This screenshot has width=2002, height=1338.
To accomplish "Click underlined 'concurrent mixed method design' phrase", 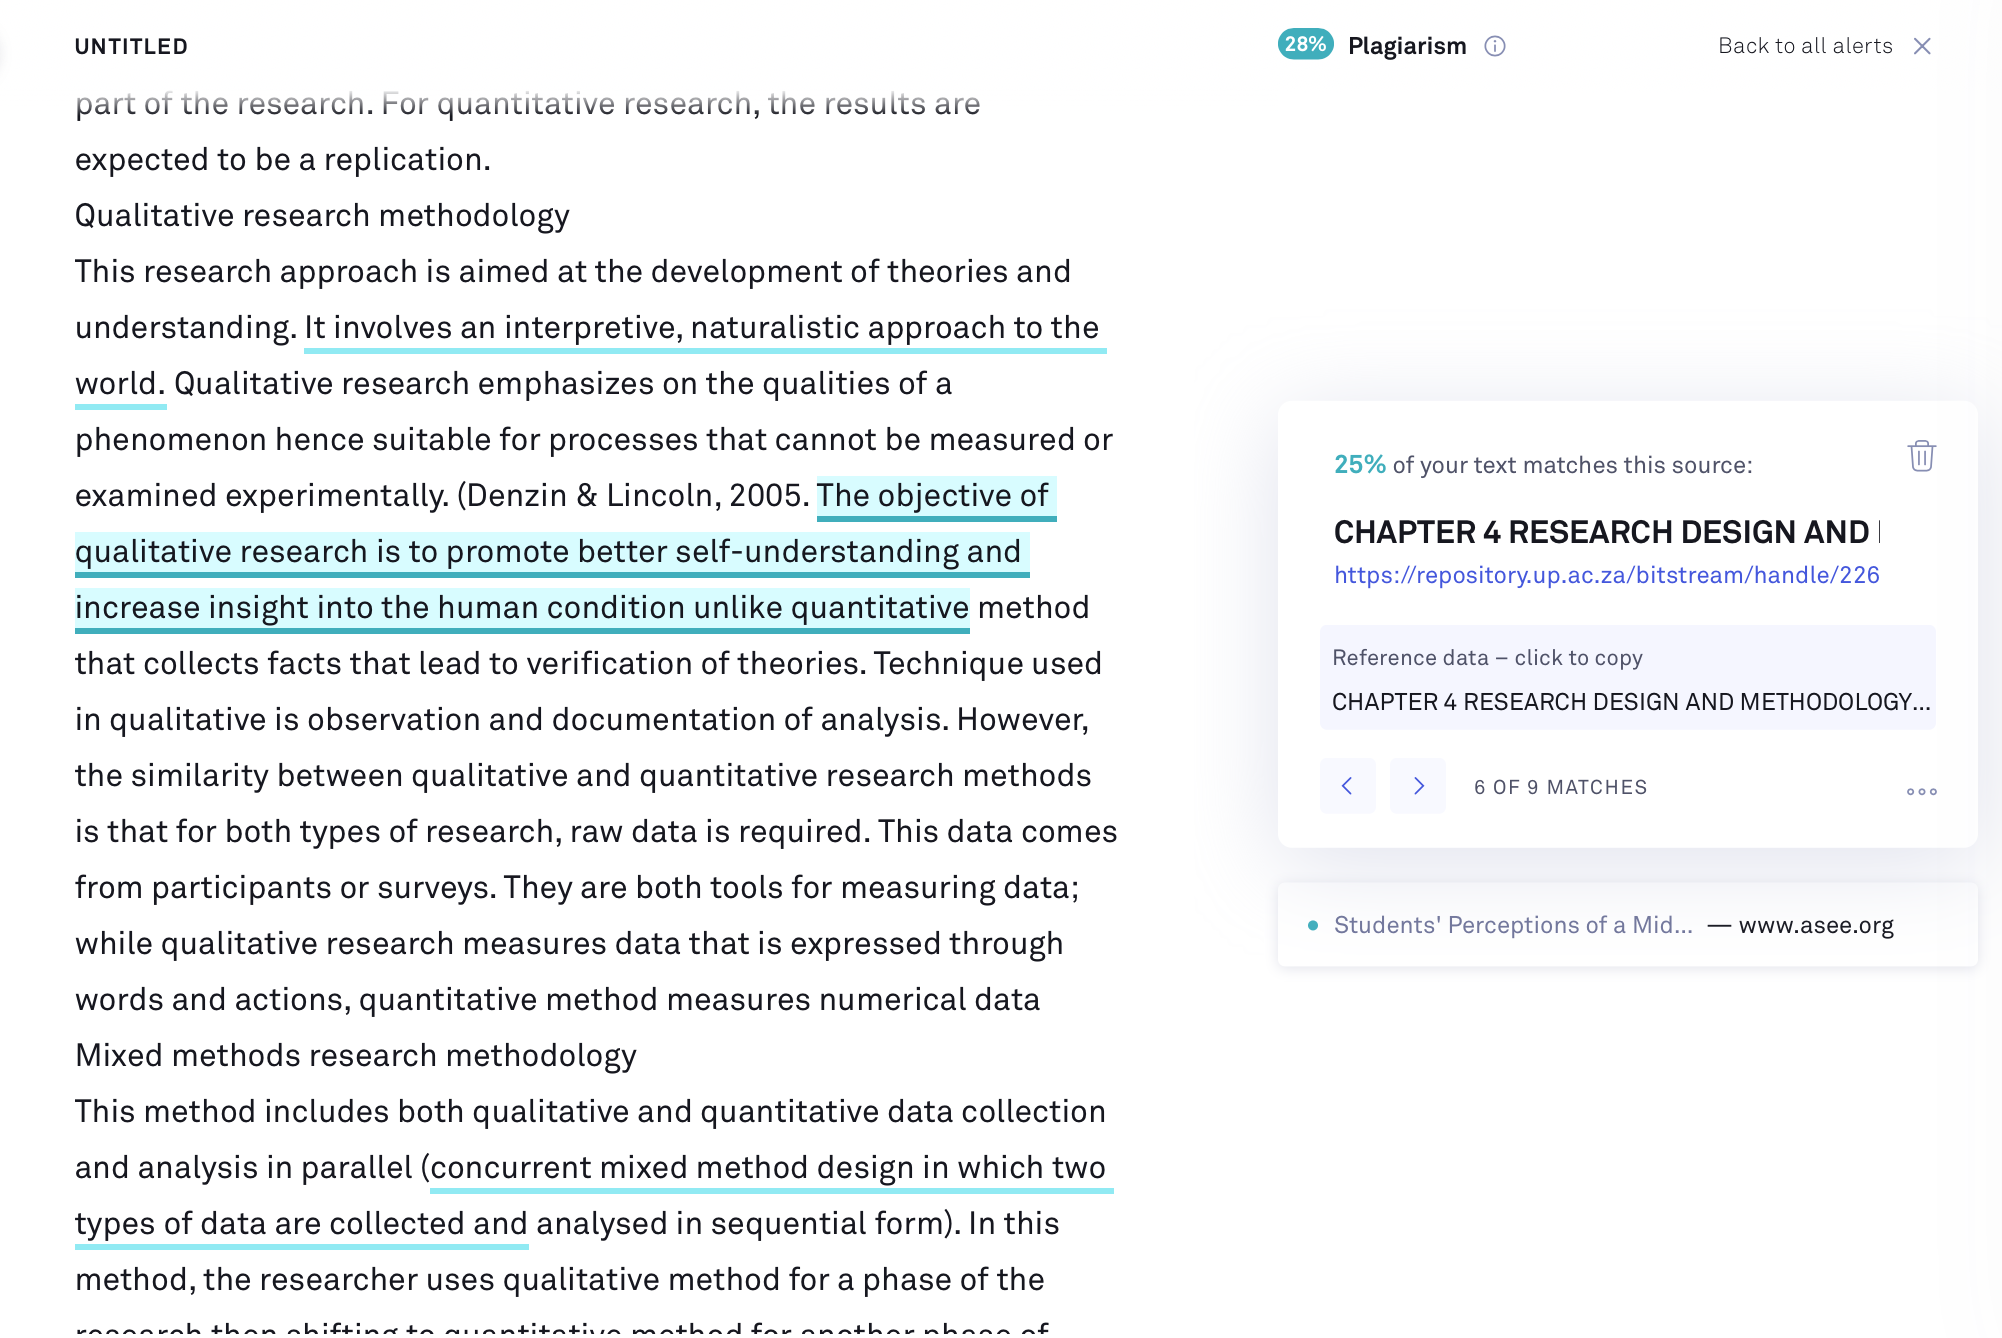I will coord(672,1168).
